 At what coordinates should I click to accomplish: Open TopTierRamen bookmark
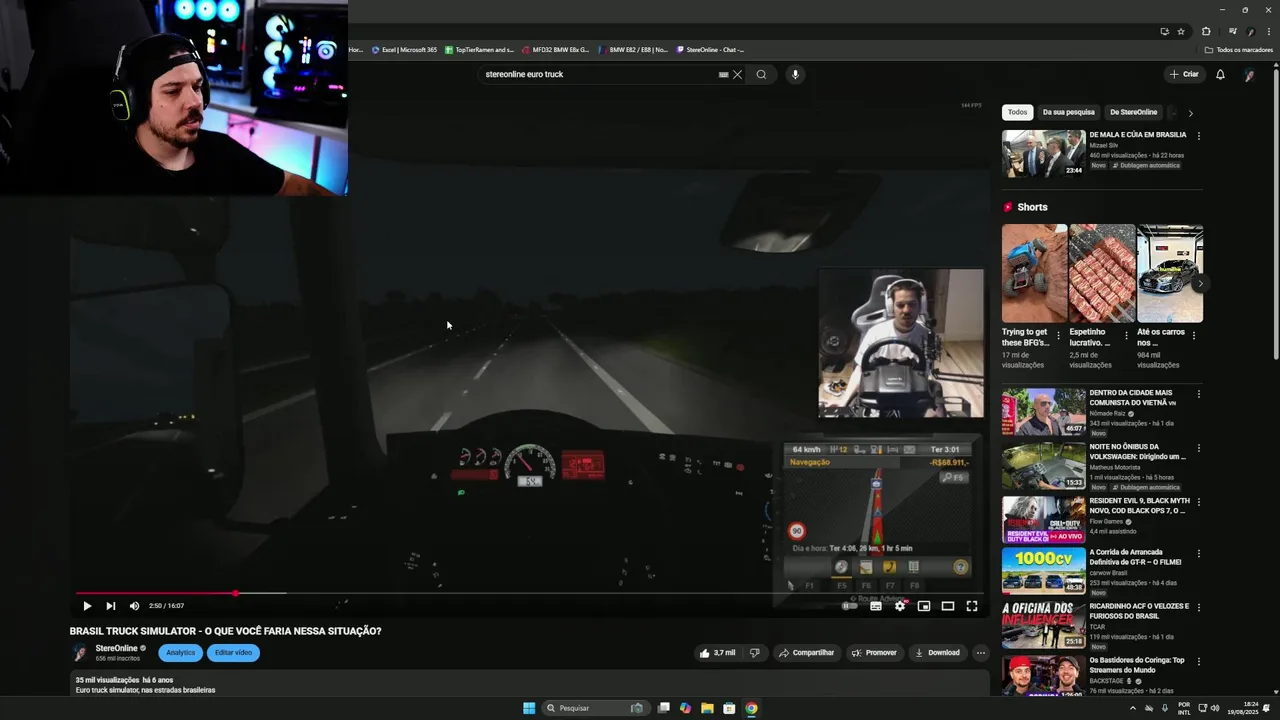point(480,50)
